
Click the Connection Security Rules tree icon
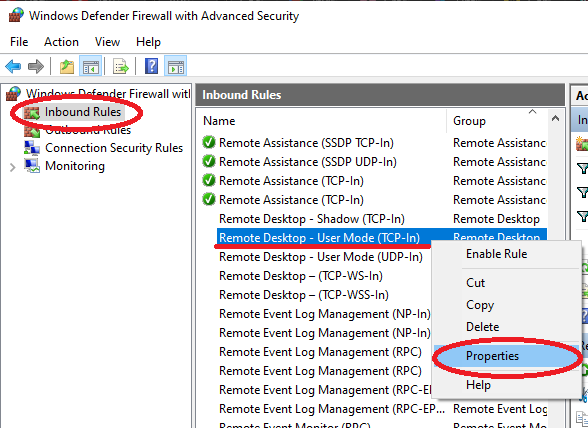(32, 148)
